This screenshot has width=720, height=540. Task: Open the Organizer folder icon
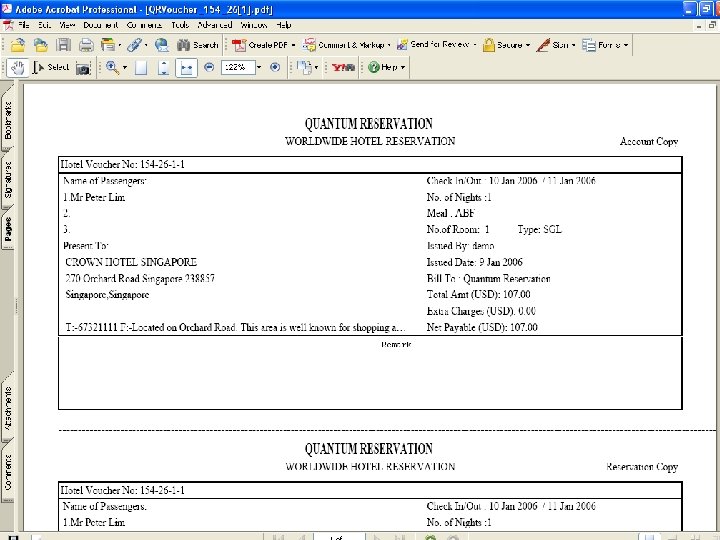[40, 45]
